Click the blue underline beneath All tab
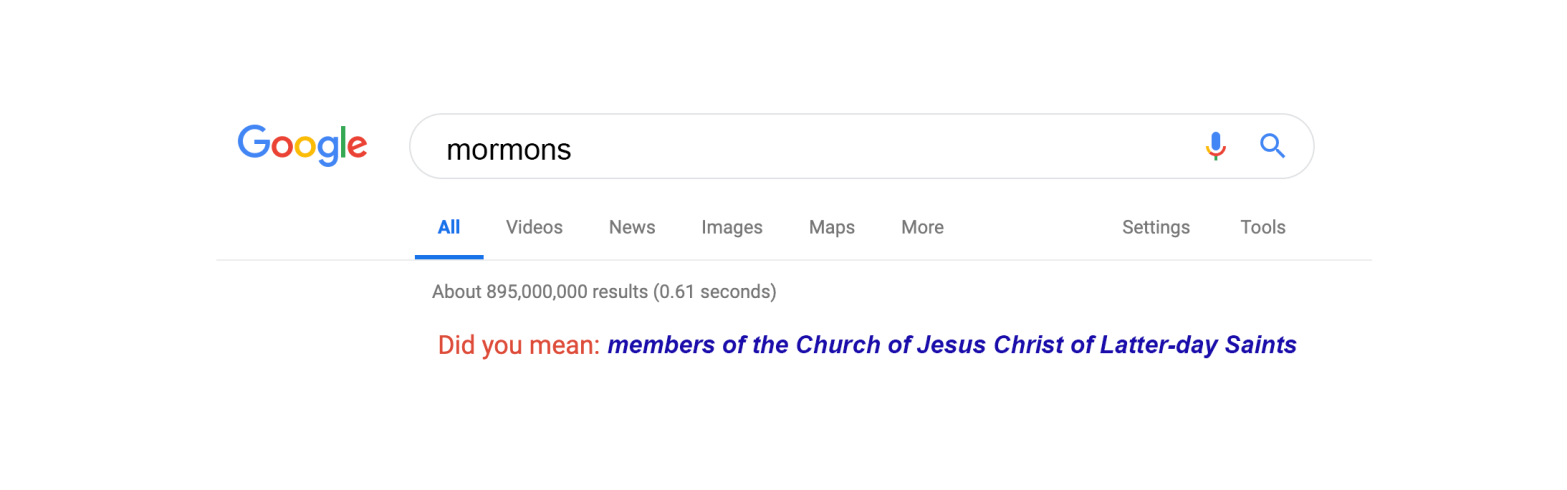Image resolution: width=1567 pixels, height=490 pixels. coord(449,257)
